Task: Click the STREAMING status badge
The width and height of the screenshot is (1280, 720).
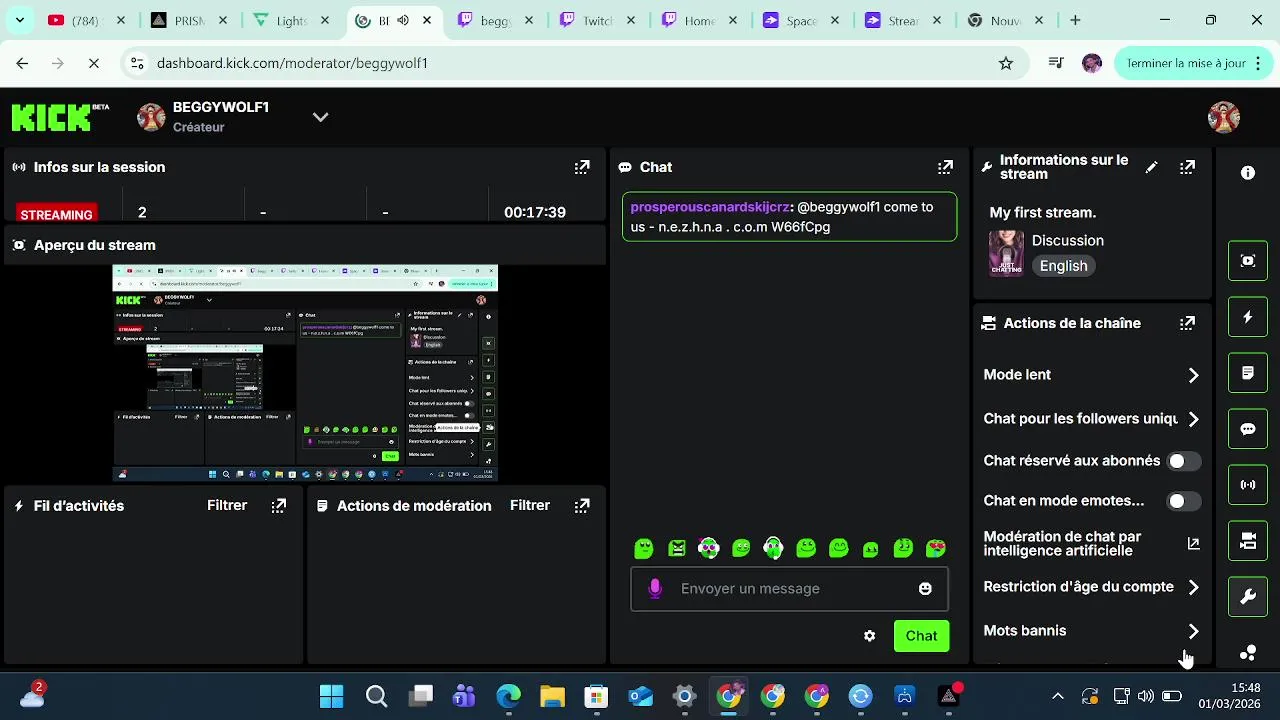Action: point(56,214)
